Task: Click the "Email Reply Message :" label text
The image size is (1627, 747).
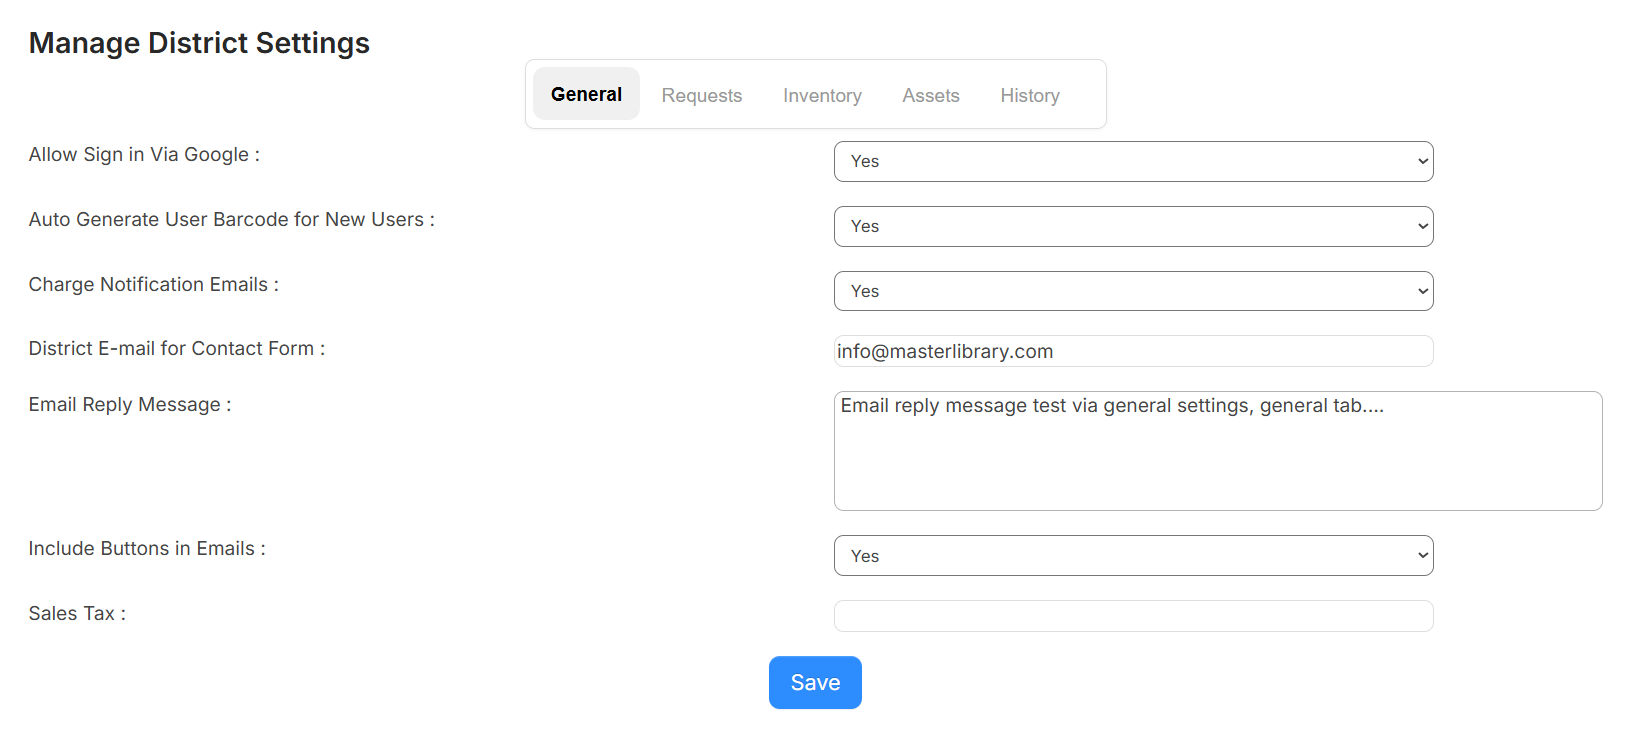Action: pos(130,404)
